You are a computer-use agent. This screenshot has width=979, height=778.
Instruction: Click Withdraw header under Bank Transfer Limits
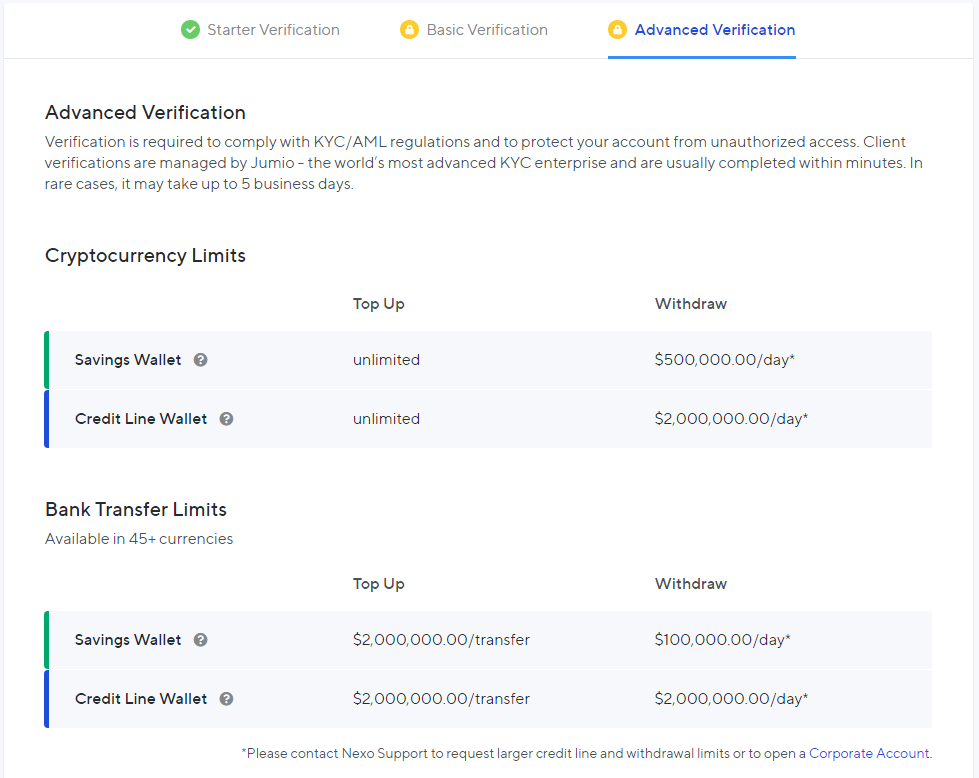point(691,583)
